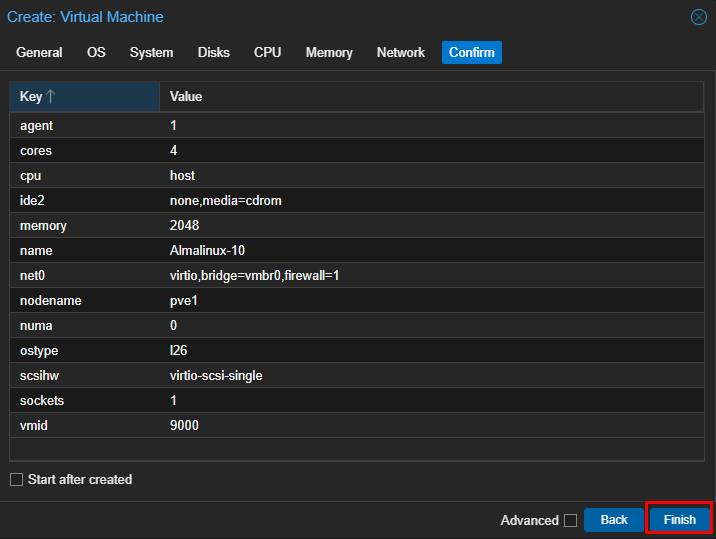Go to the Disks tab
Viewport: 716px width, 539px height.
[214, 53]
